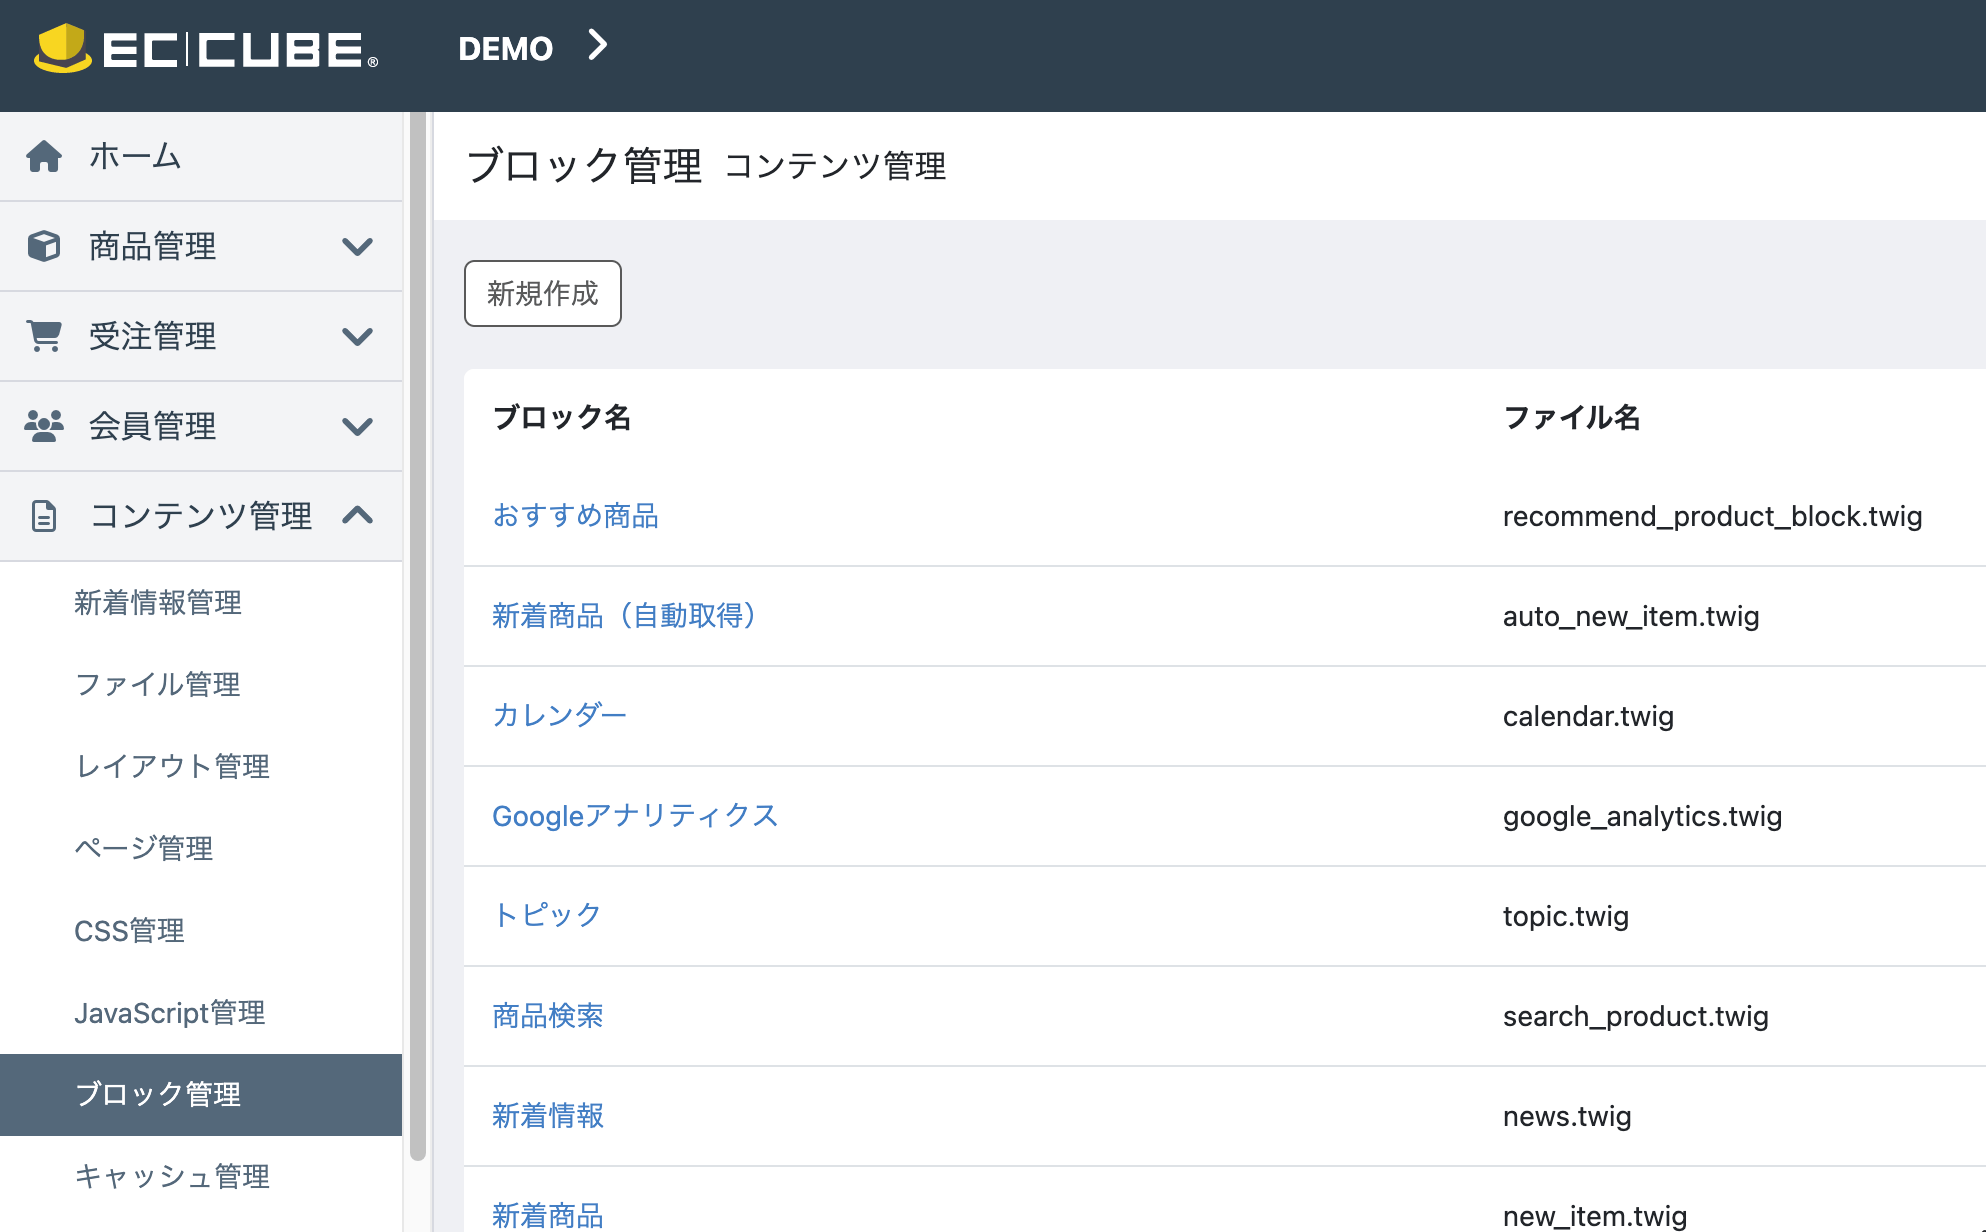Image resolution: width=1986 pixels, height=1232 pixels.
Task: Click the shopping cart icon for 受注管理
Action: [44, 336]
